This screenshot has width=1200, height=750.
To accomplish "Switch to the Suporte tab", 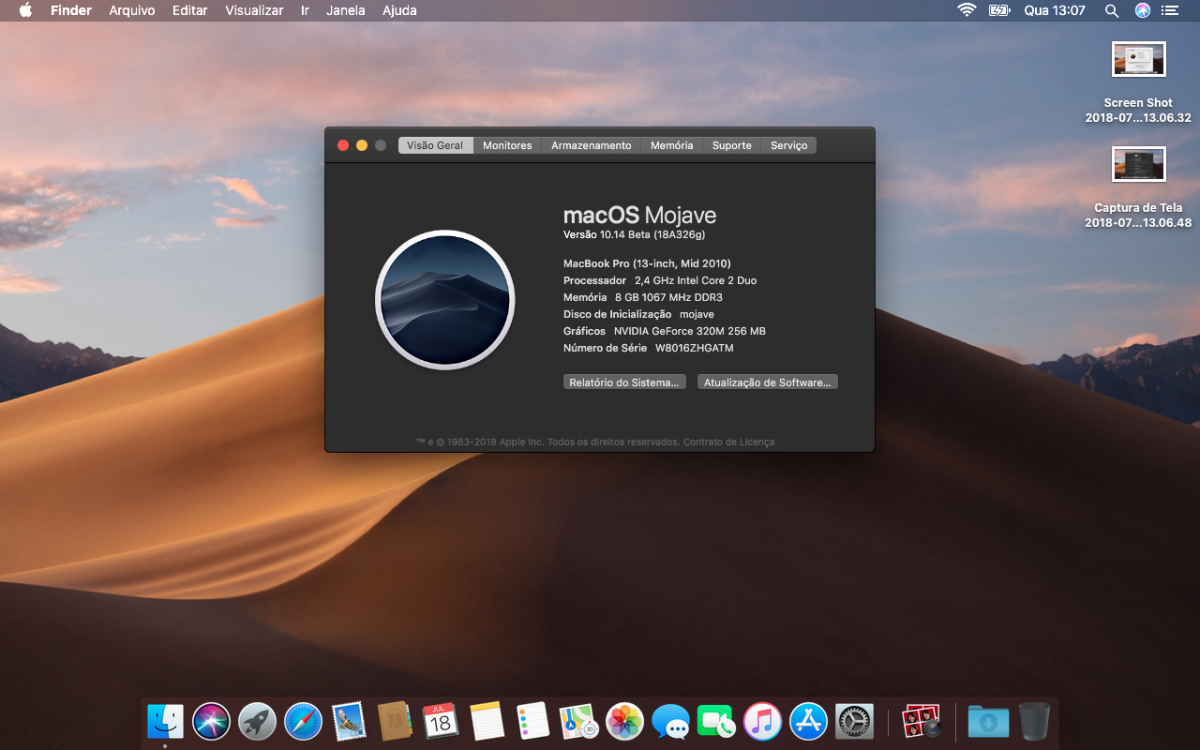I will (x=732, y=145).
